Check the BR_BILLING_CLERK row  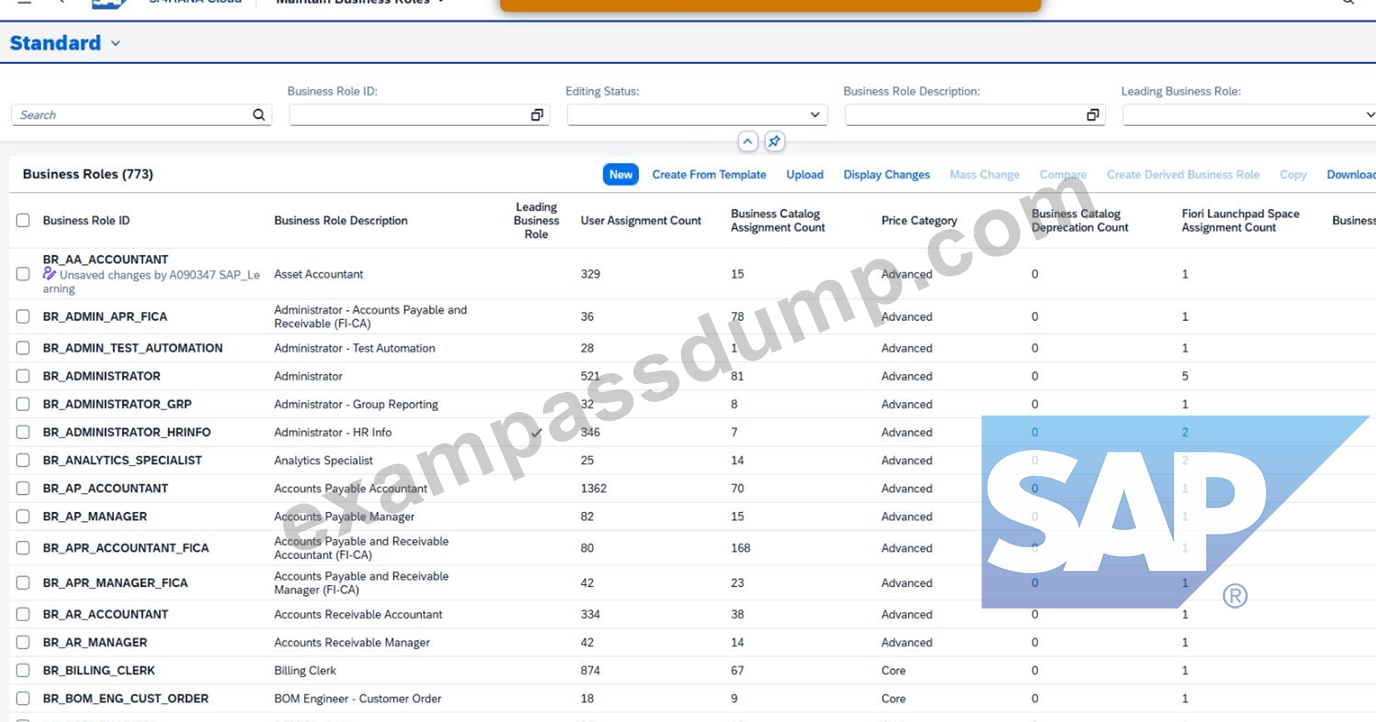pyautogui.click(x=23, y=670)
